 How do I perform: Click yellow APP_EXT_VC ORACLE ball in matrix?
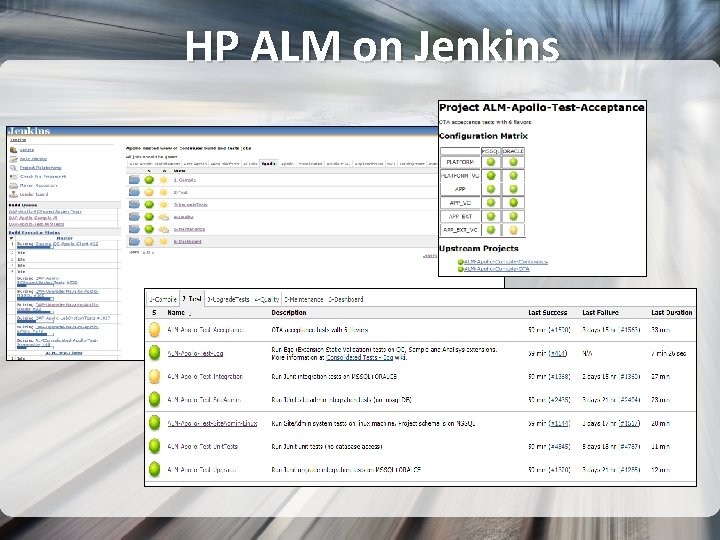pos(513,230)
